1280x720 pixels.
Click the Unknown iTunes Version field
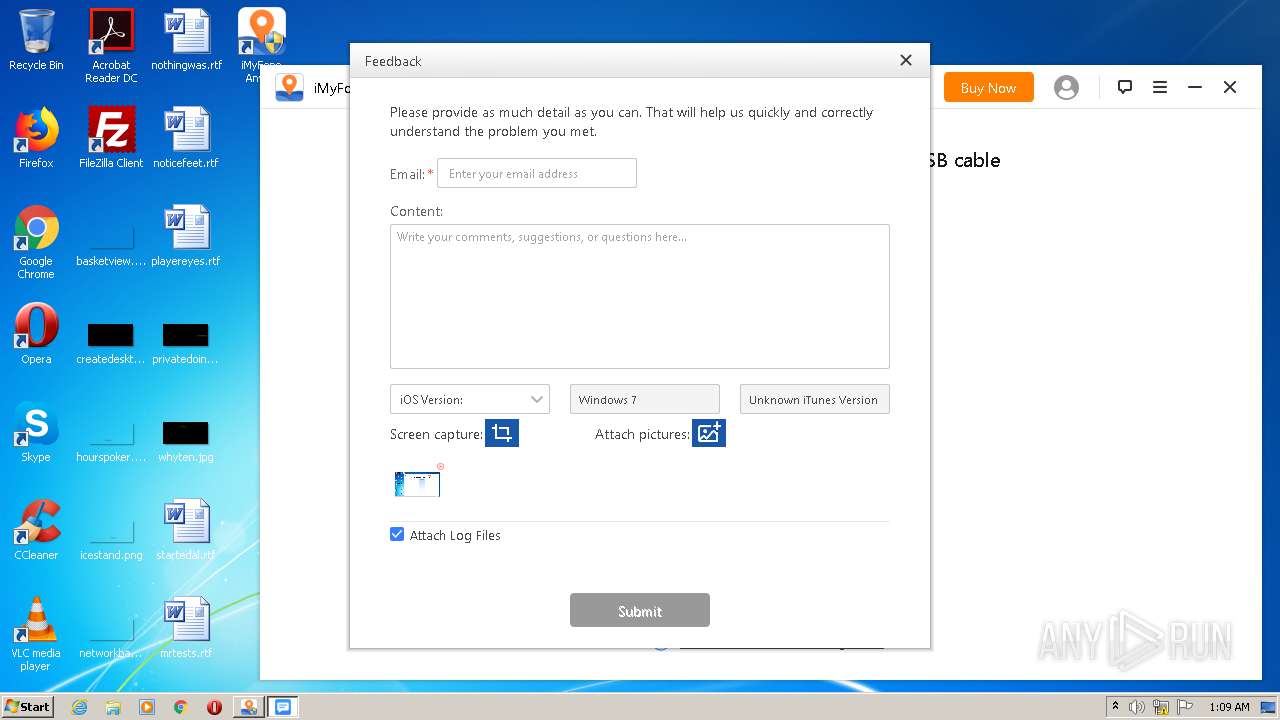[x=815, y=399]
